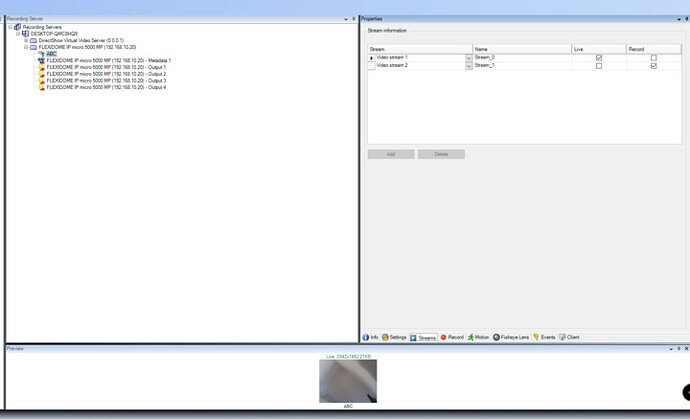
Task: Click the Output 1 icon in tree
Action: click(41, 67)
